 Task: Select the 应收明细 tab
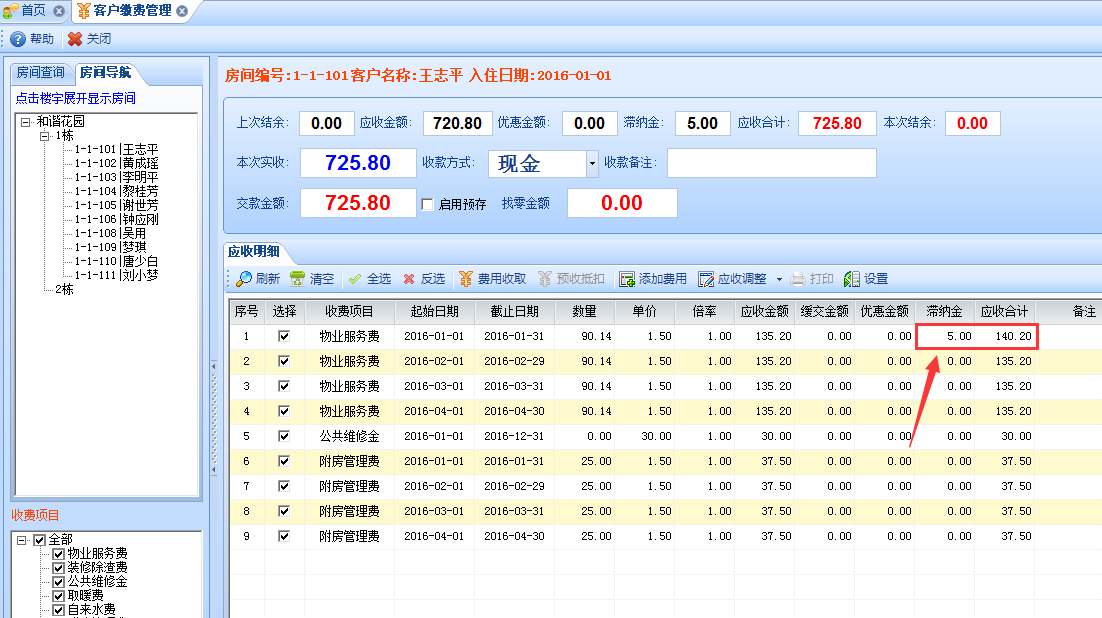click(254, 251)
